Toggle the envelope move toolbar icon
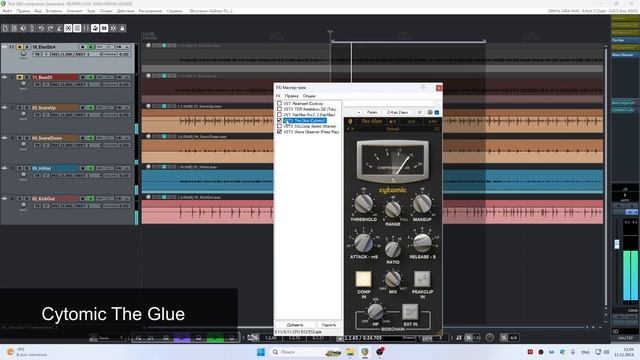The image size is (640, 360). click(95, 28)
